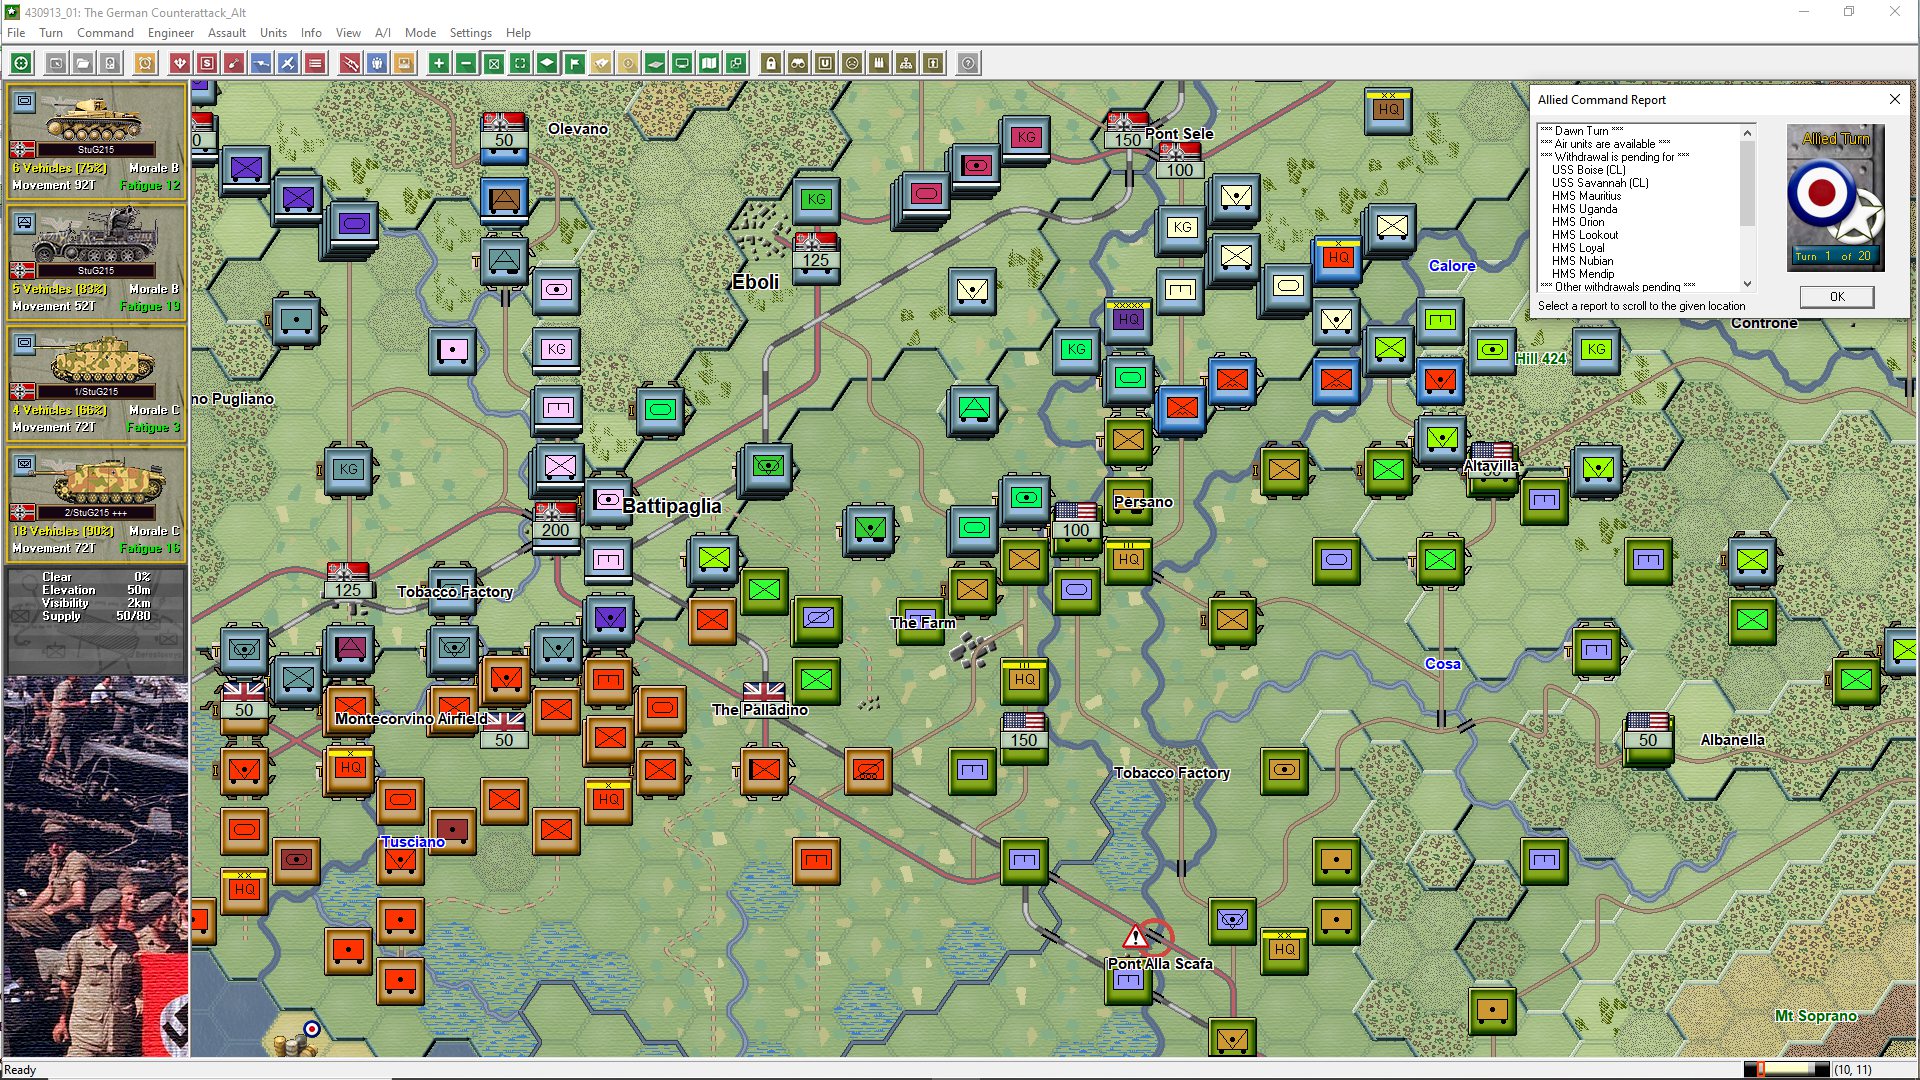1920x1080 pixels.
Task: Click OK in Allied Command Report
Action: 1837,296
